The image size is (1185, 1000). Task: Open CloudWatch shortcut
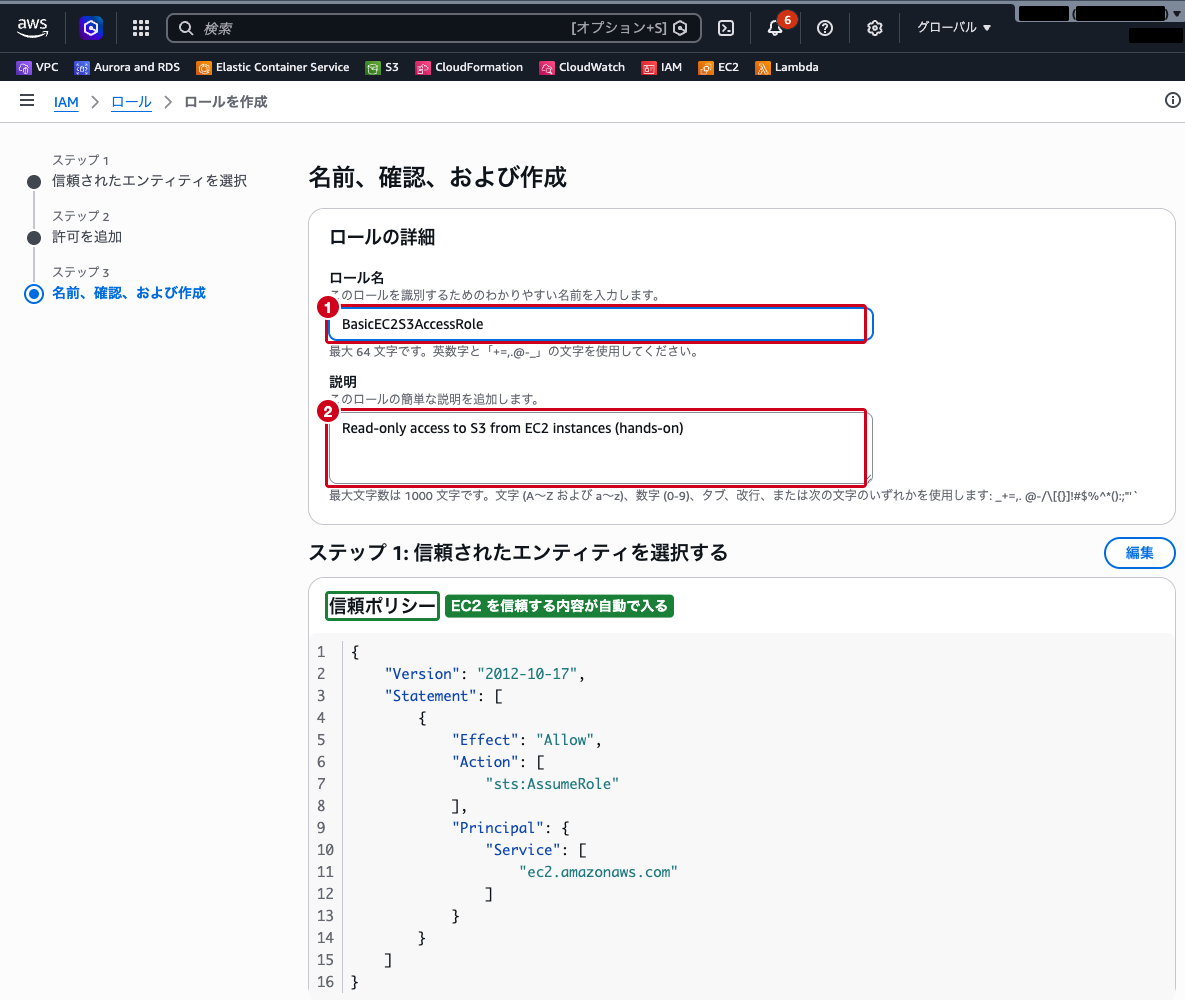582,67
